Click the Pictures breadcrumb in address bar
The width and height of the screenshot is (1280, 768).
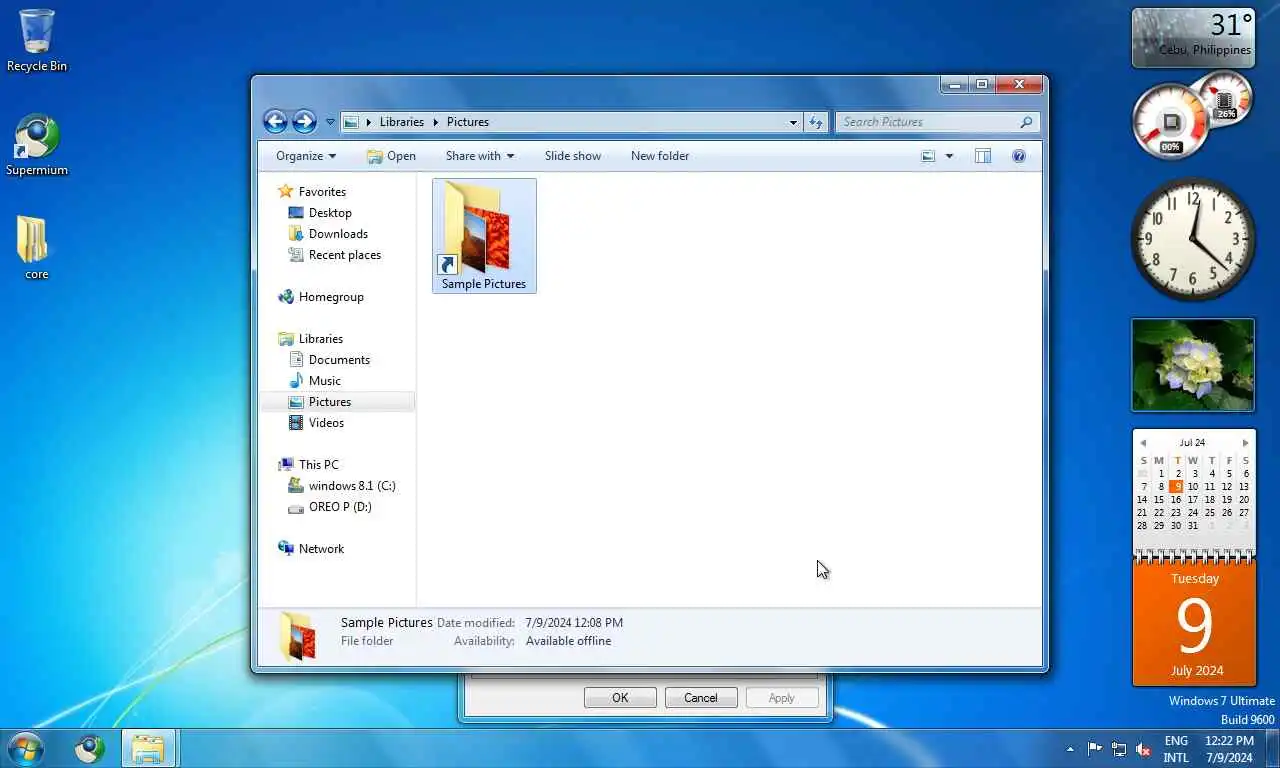[468, 122]
